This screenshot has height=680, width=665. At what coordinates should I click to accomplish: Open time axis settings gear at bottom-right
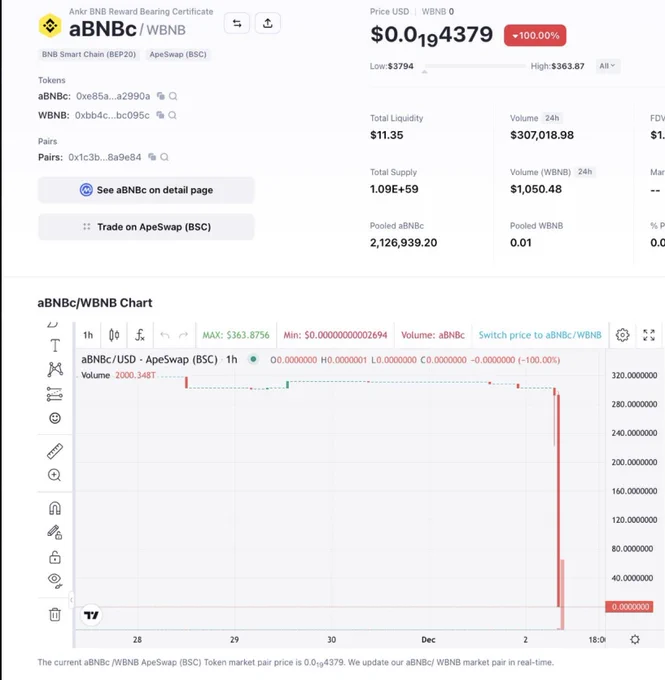635,639
